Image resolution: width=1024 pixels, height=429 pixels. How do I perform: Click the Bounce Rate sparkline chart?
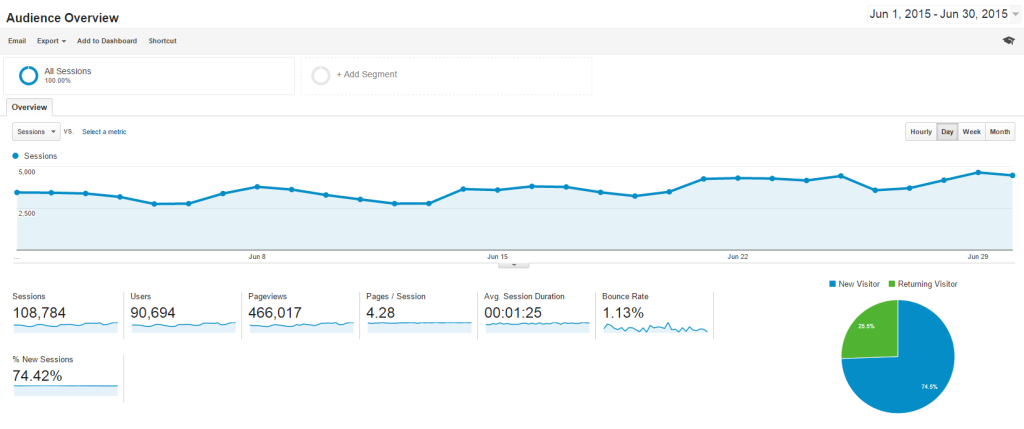point(656,328)
